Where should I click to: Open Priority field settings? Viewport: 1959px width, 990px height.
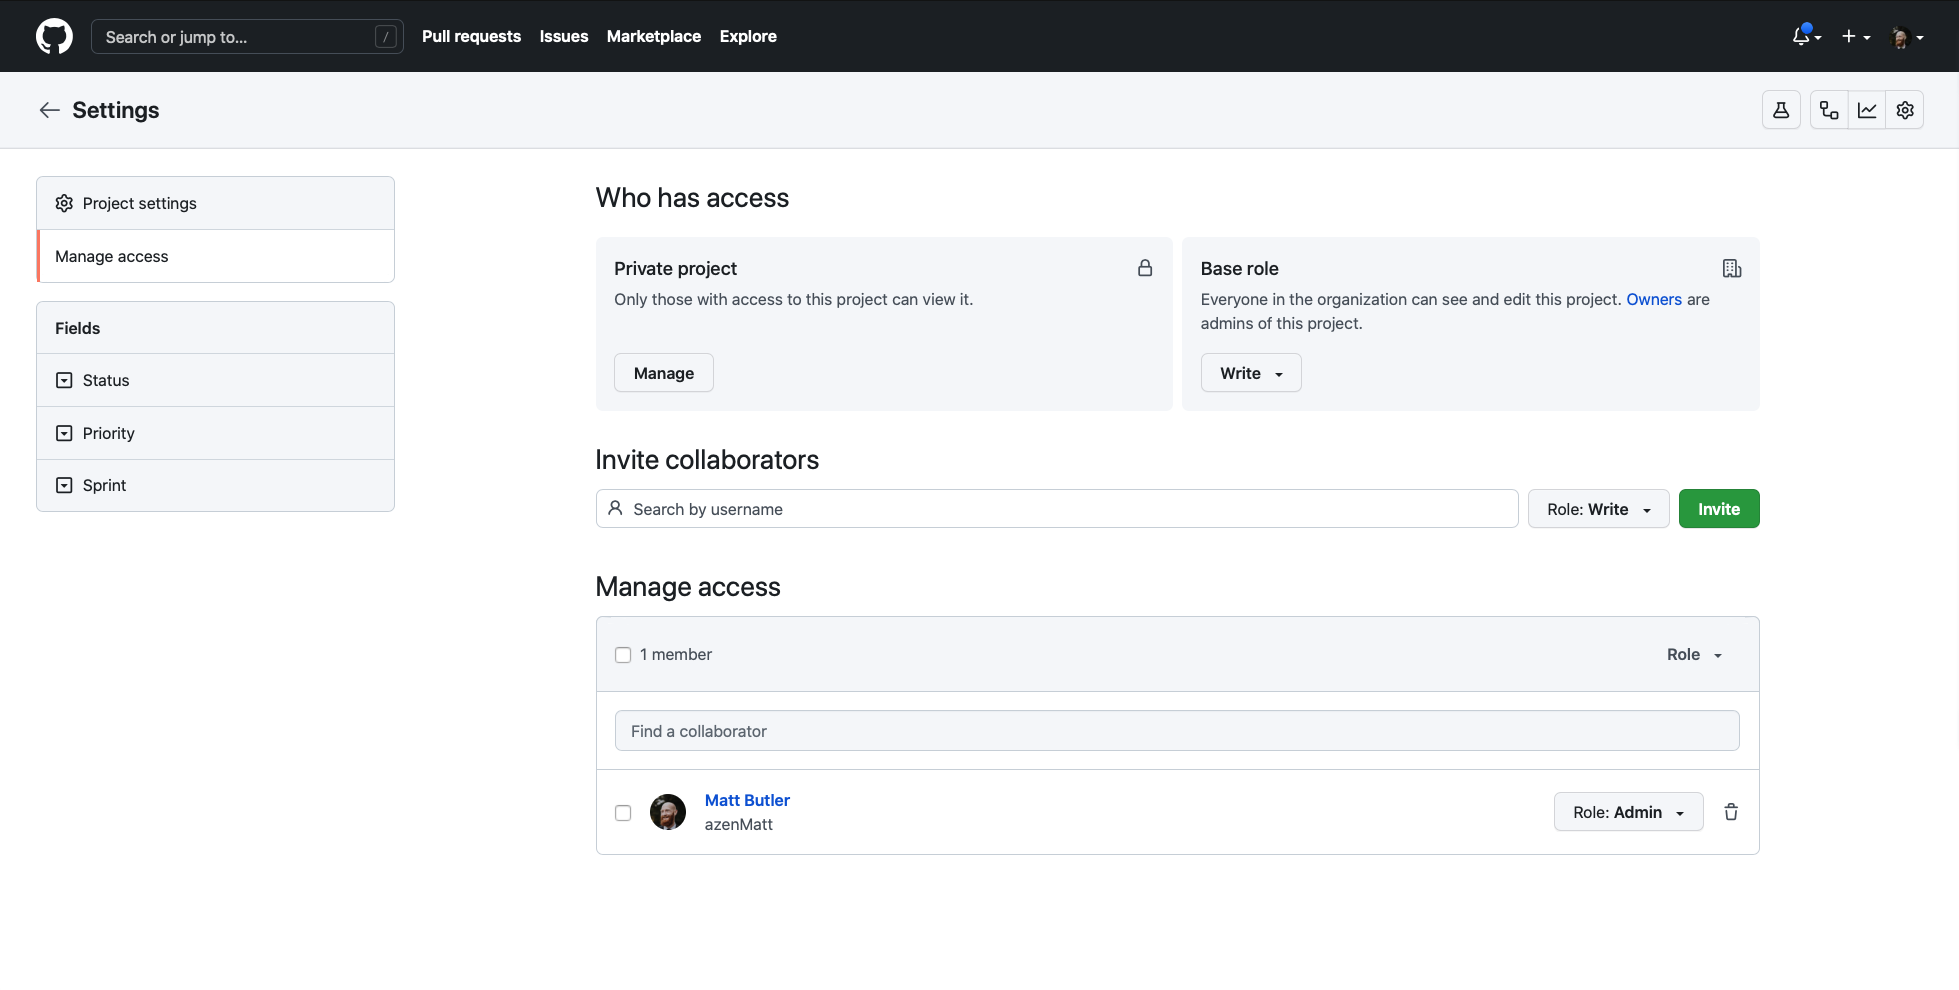tap(216, 433)
